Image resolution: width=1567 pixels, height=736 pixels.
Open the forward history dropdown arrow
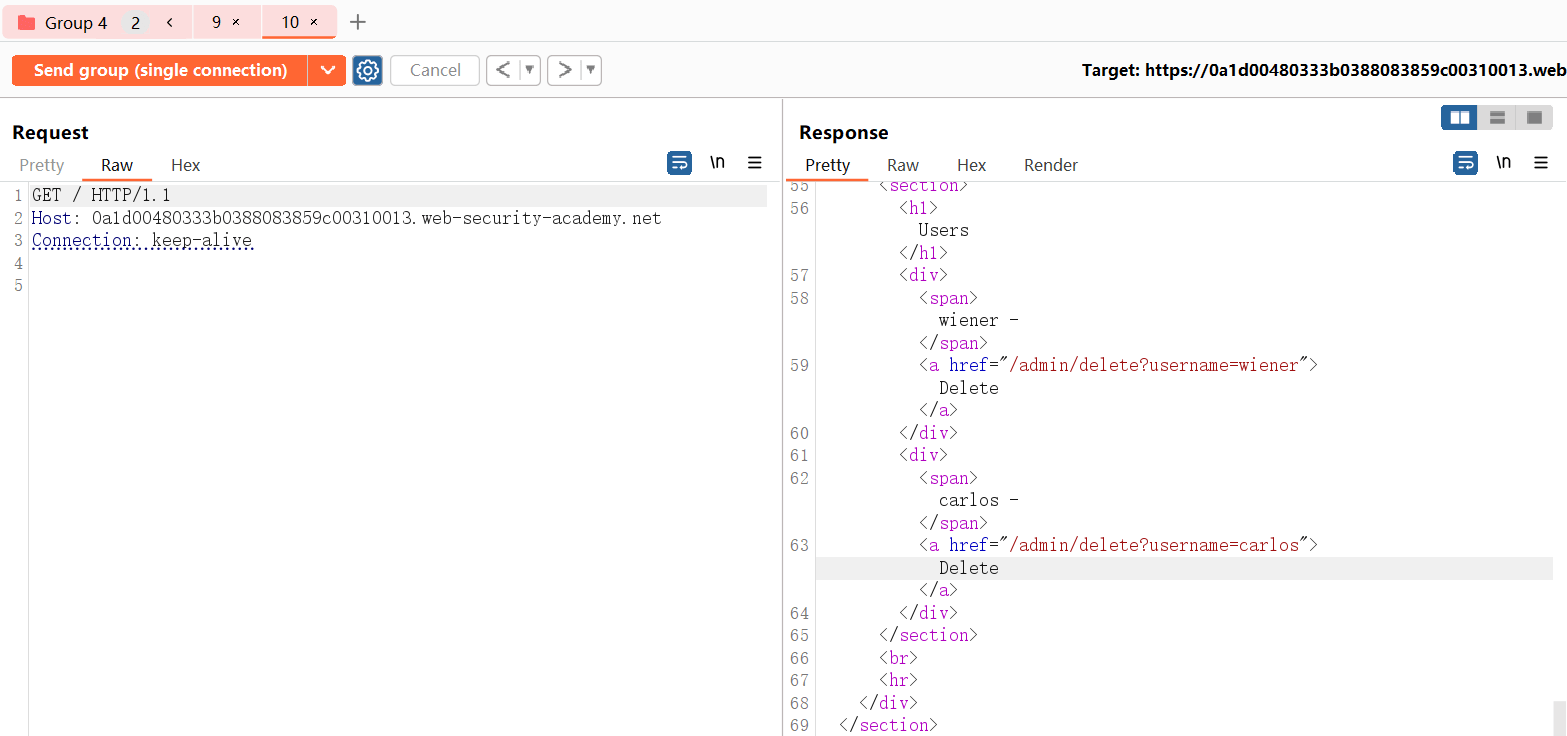[x=591, y=70]
